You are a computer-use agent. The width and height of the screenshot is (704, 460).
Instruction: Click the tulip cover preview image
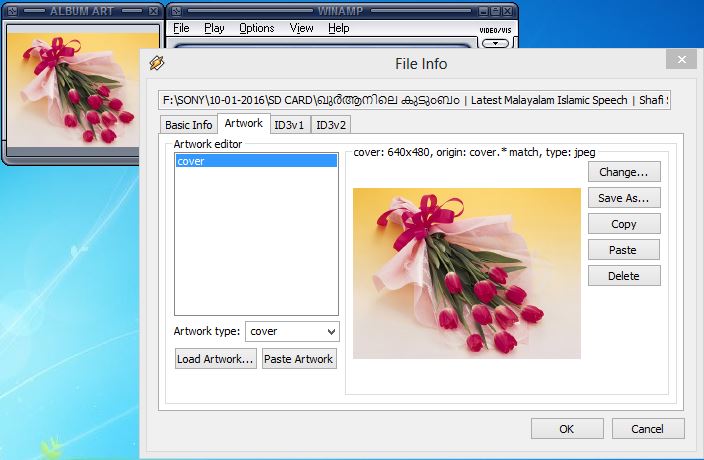click(x=467, y=273)
